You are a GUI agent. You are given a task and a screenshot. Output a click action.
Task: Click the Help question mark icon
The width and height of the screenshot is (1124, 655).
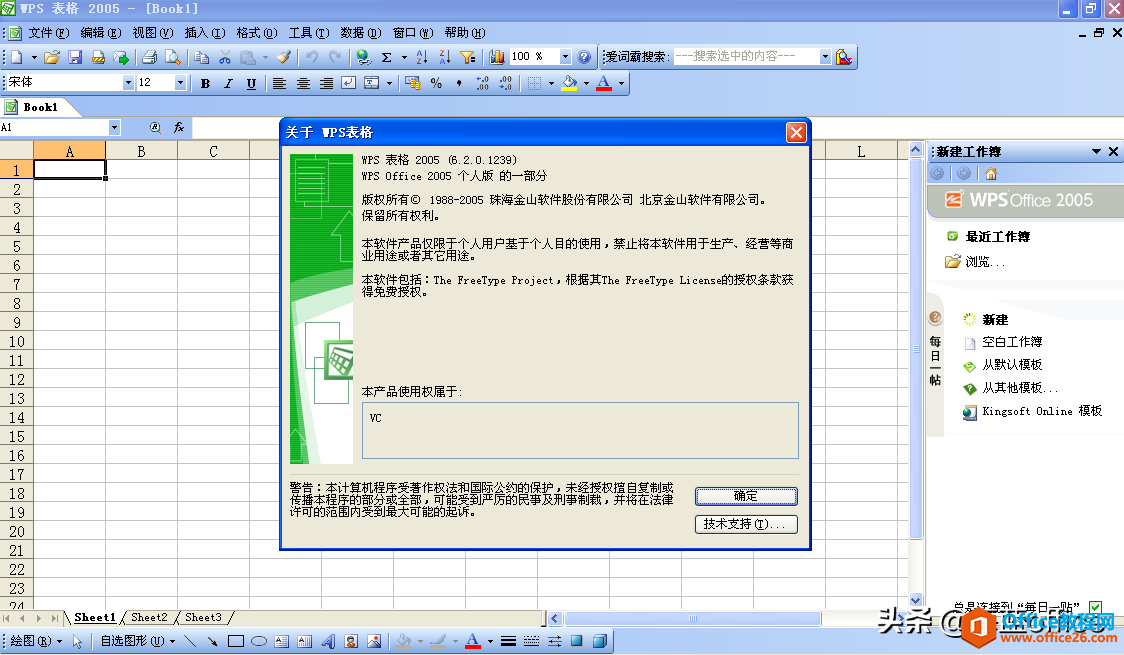click(x=584, y=57)
